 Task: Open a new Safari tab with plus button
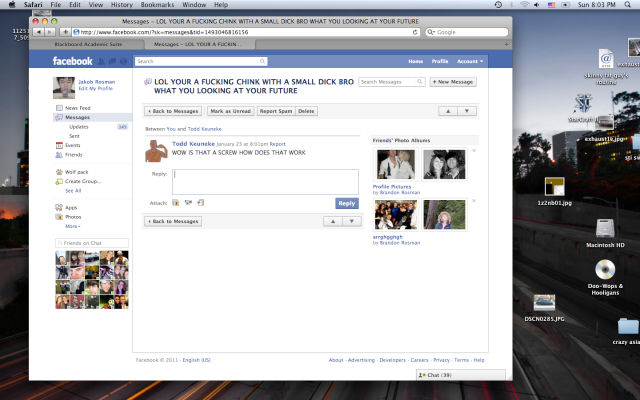[x=507, y=44]
